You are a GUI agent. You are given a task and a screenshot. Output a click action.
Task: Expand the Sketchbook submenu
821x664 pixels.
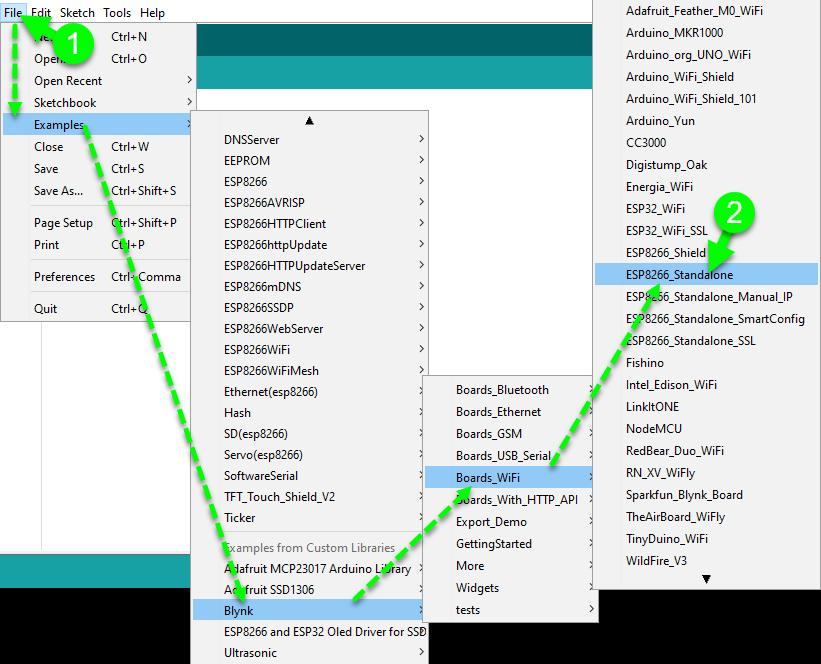tap(97, 103)
